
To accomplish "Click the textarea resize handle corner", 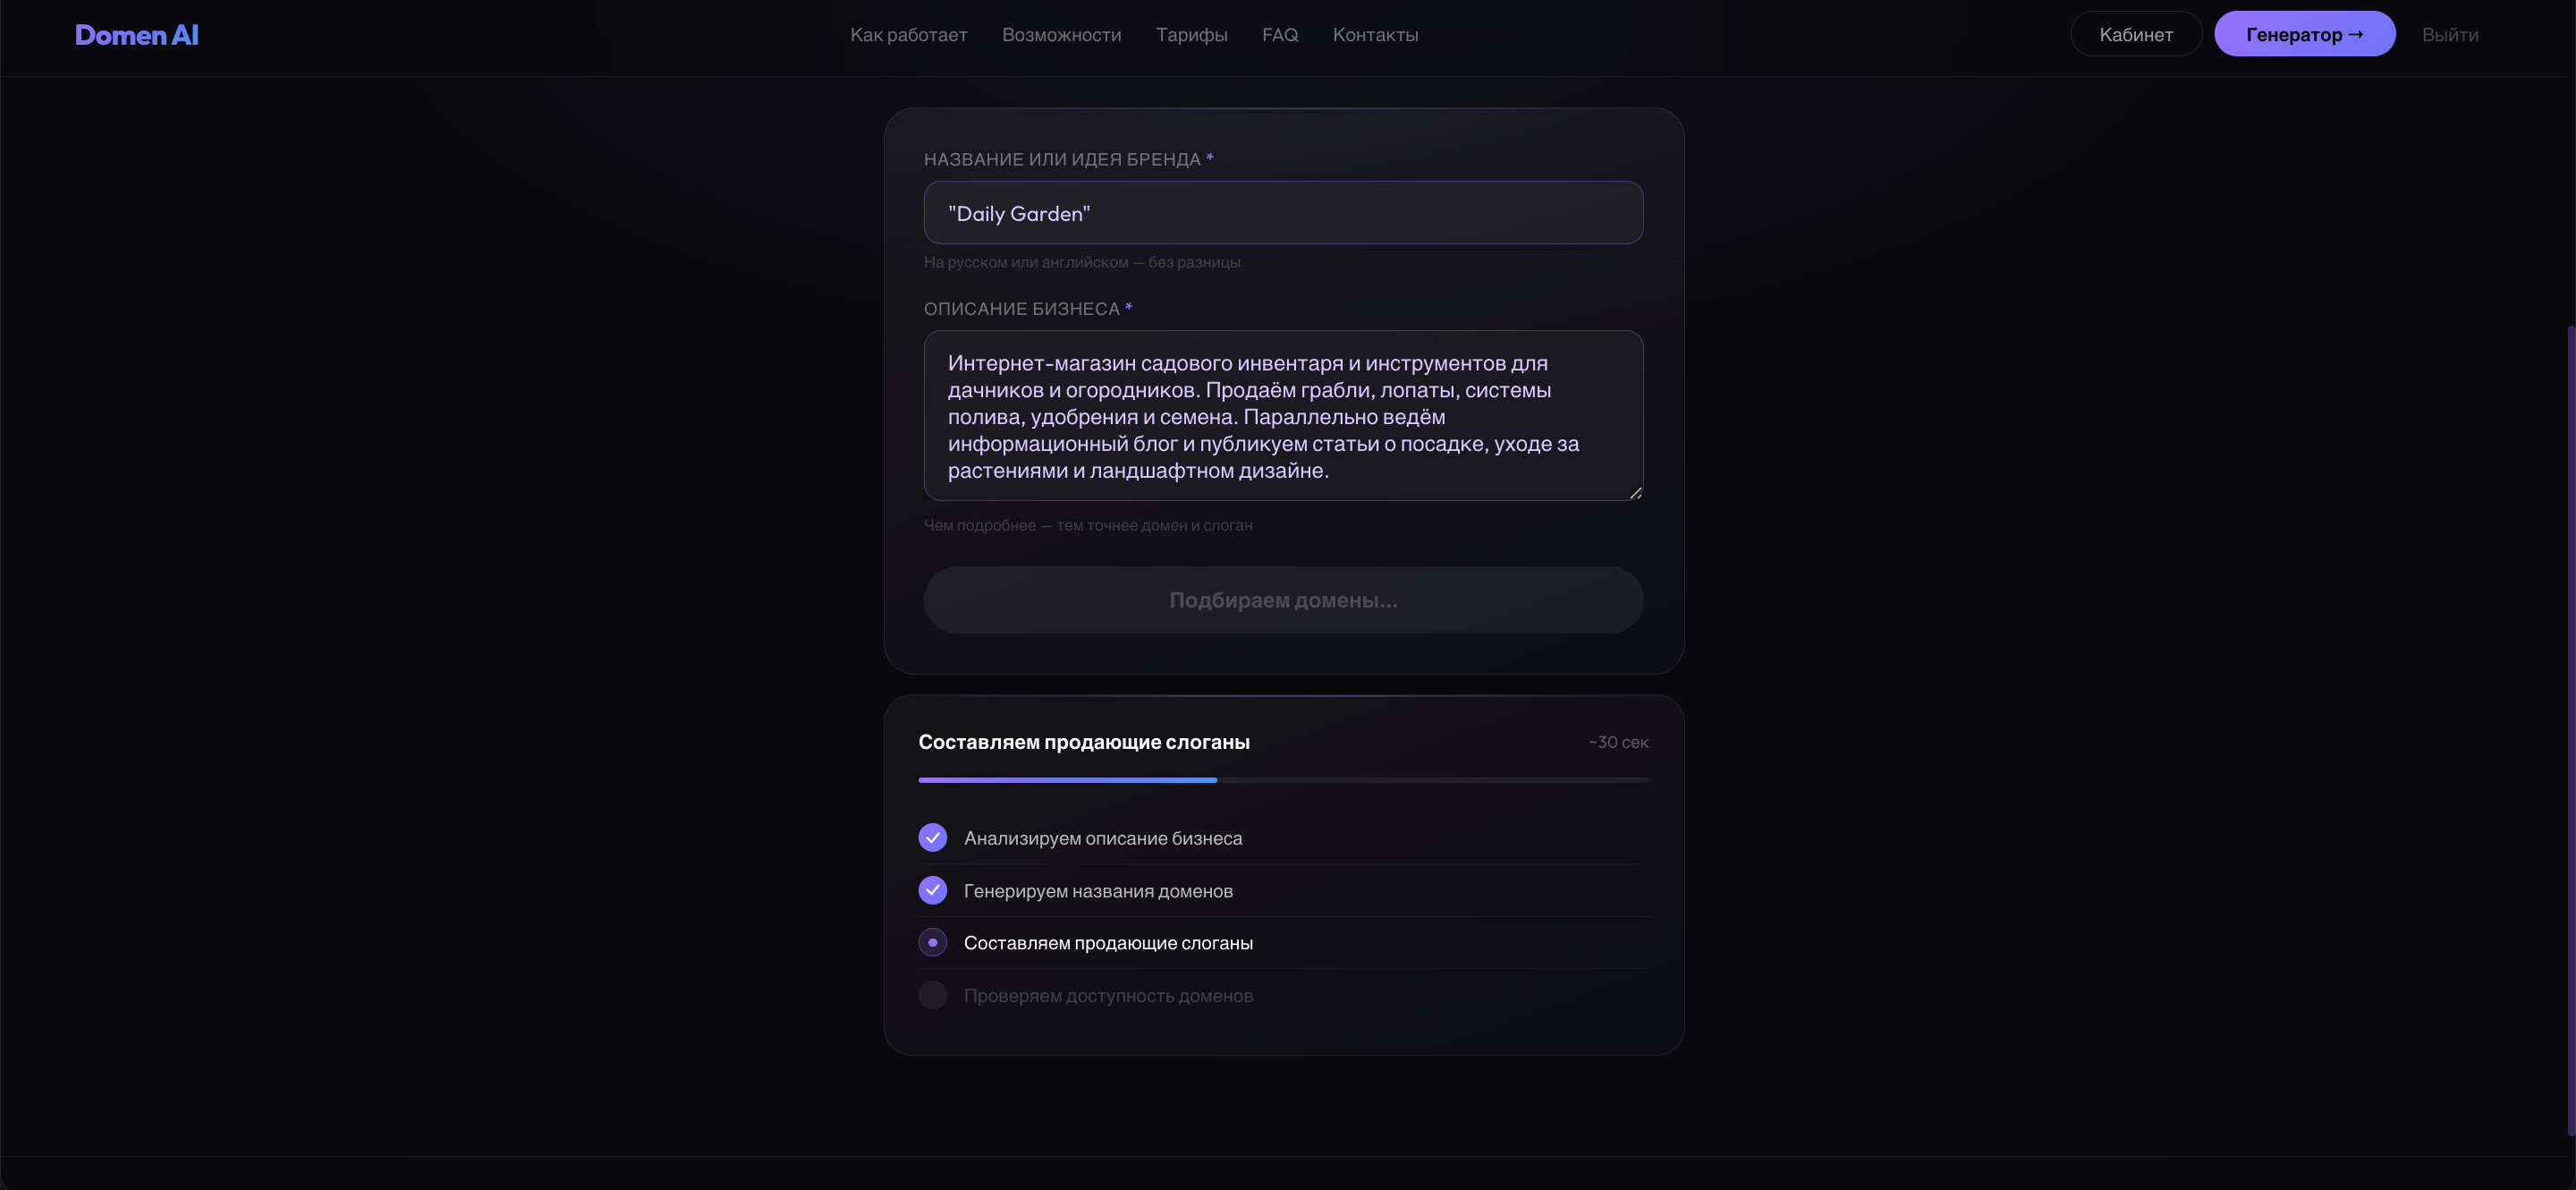I will [1635, 493].
